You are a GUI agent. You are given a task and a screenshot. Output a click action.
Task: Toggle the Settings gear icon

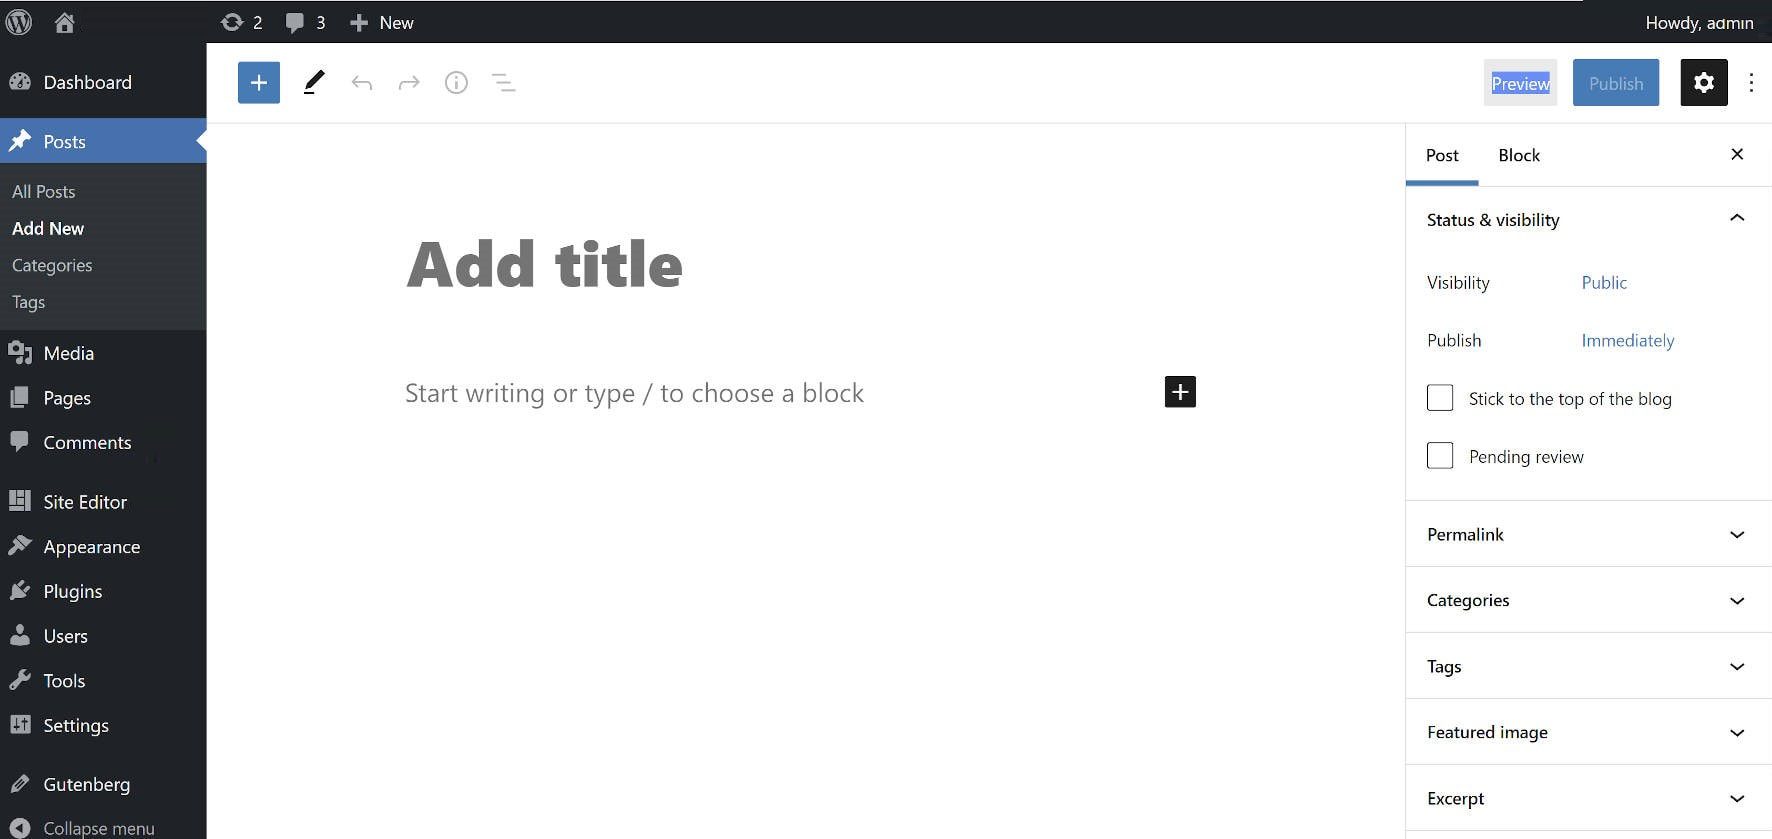point(1703,83)
